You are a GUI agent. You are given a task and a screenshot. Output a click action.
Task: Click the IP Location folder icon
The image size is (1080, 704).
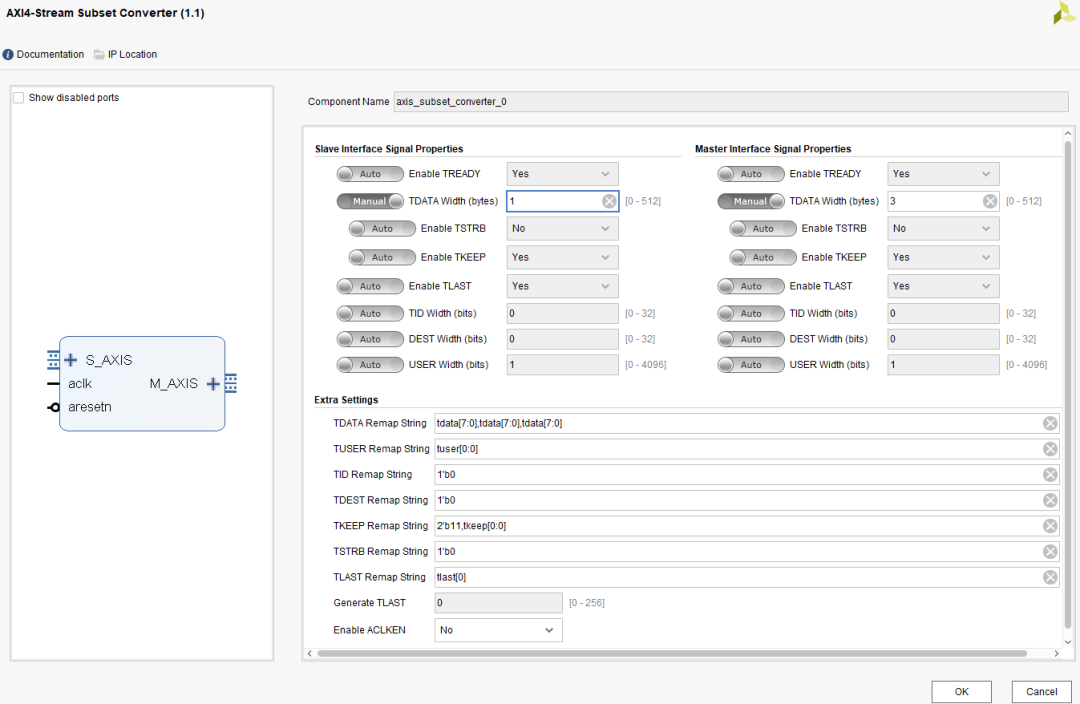tap(99, 55)
